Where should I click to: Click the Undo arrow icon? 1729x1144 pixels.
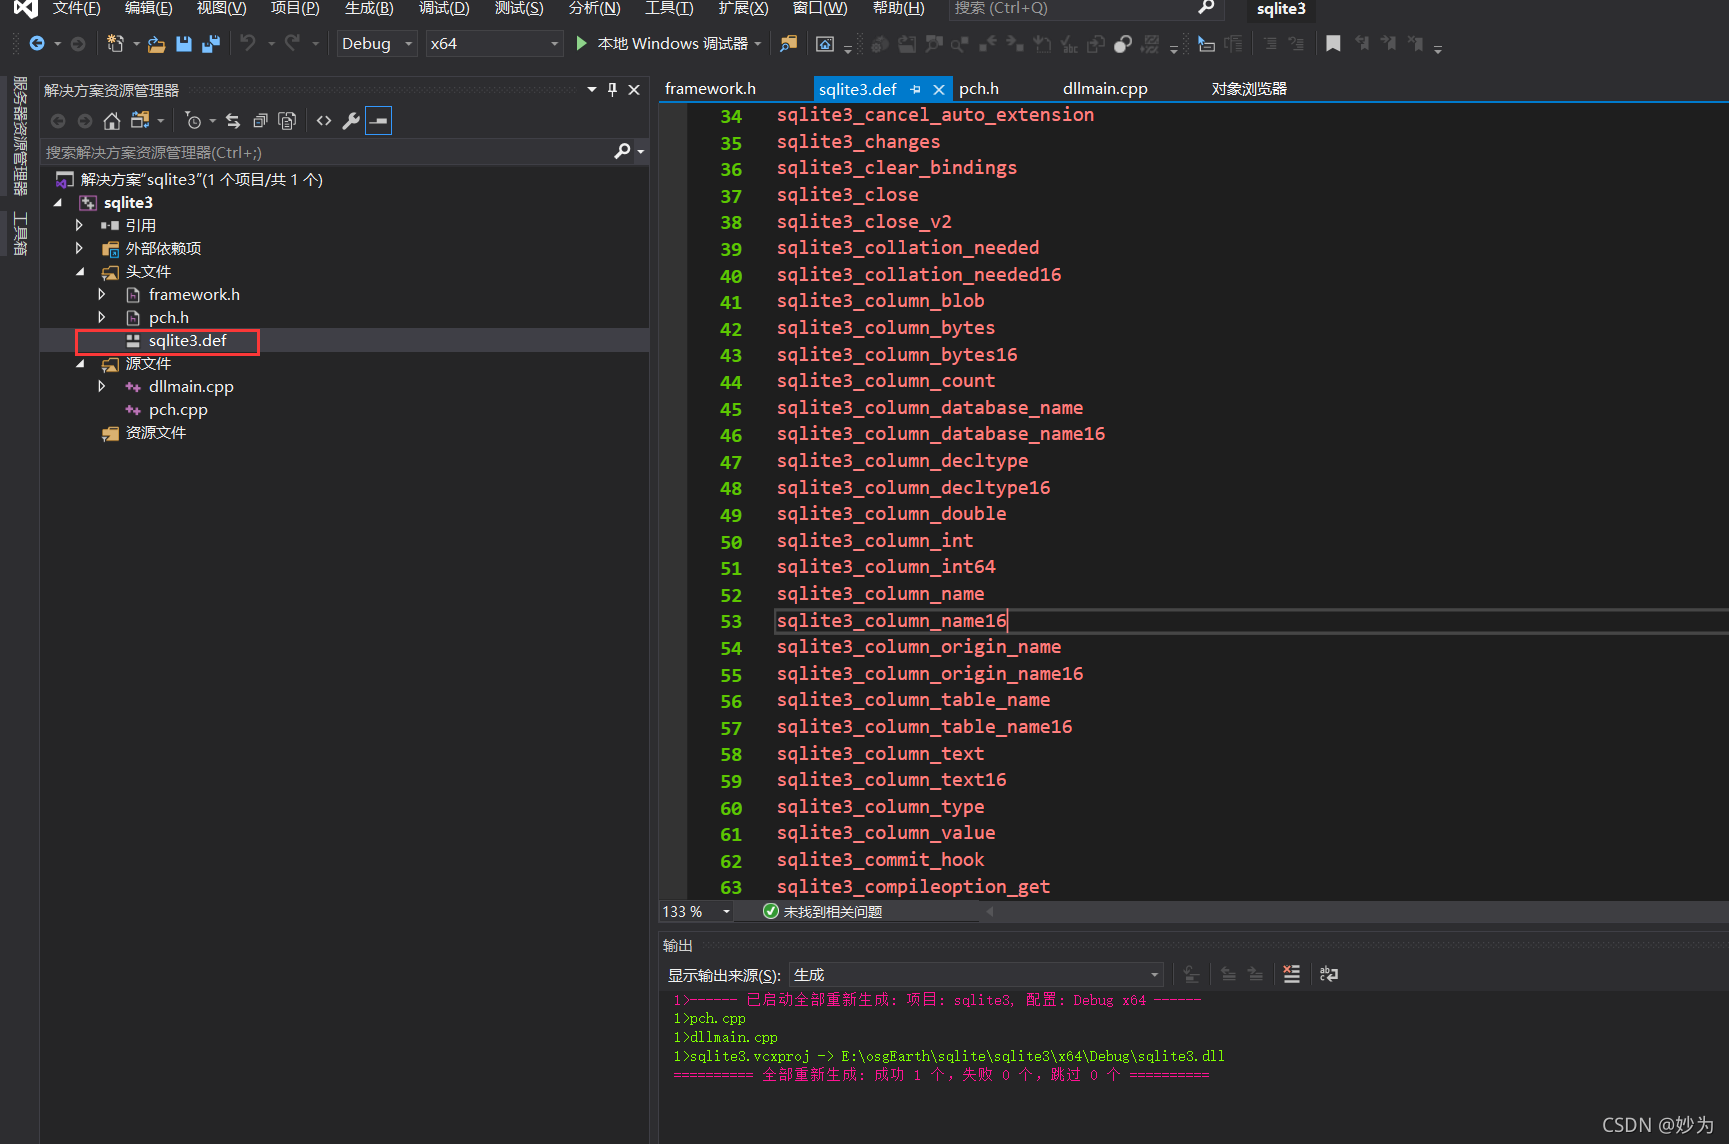coord(248,43)
